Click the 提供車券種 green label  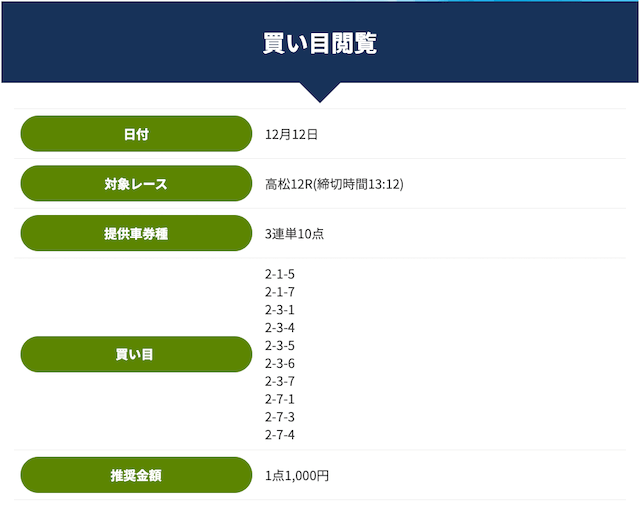pyautogui.click(x=136, y=233)
